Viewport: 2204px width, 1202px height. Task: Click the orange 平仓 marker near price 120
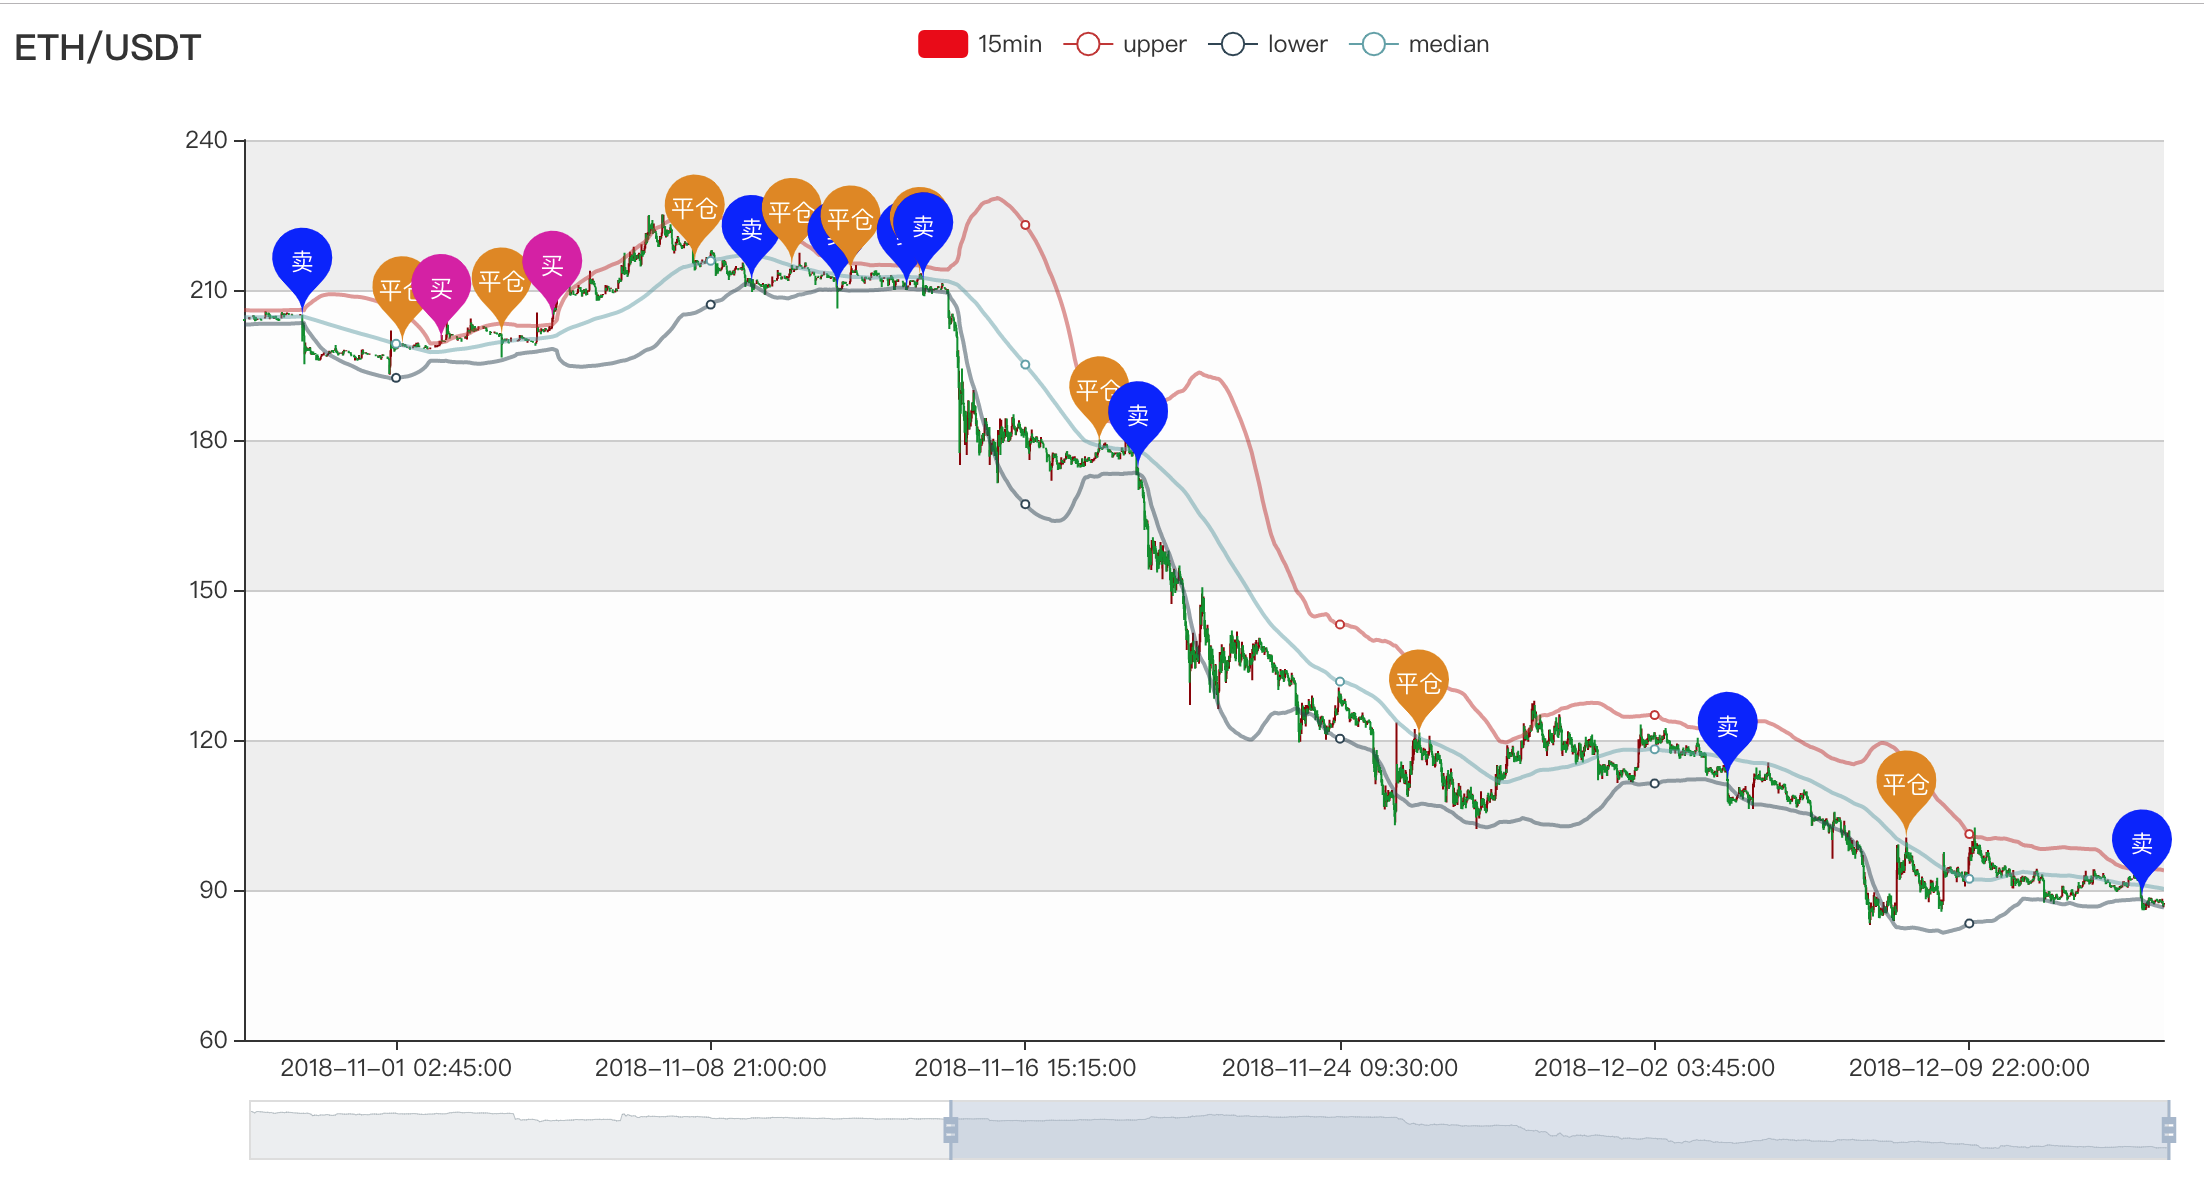click(1418, 682)
